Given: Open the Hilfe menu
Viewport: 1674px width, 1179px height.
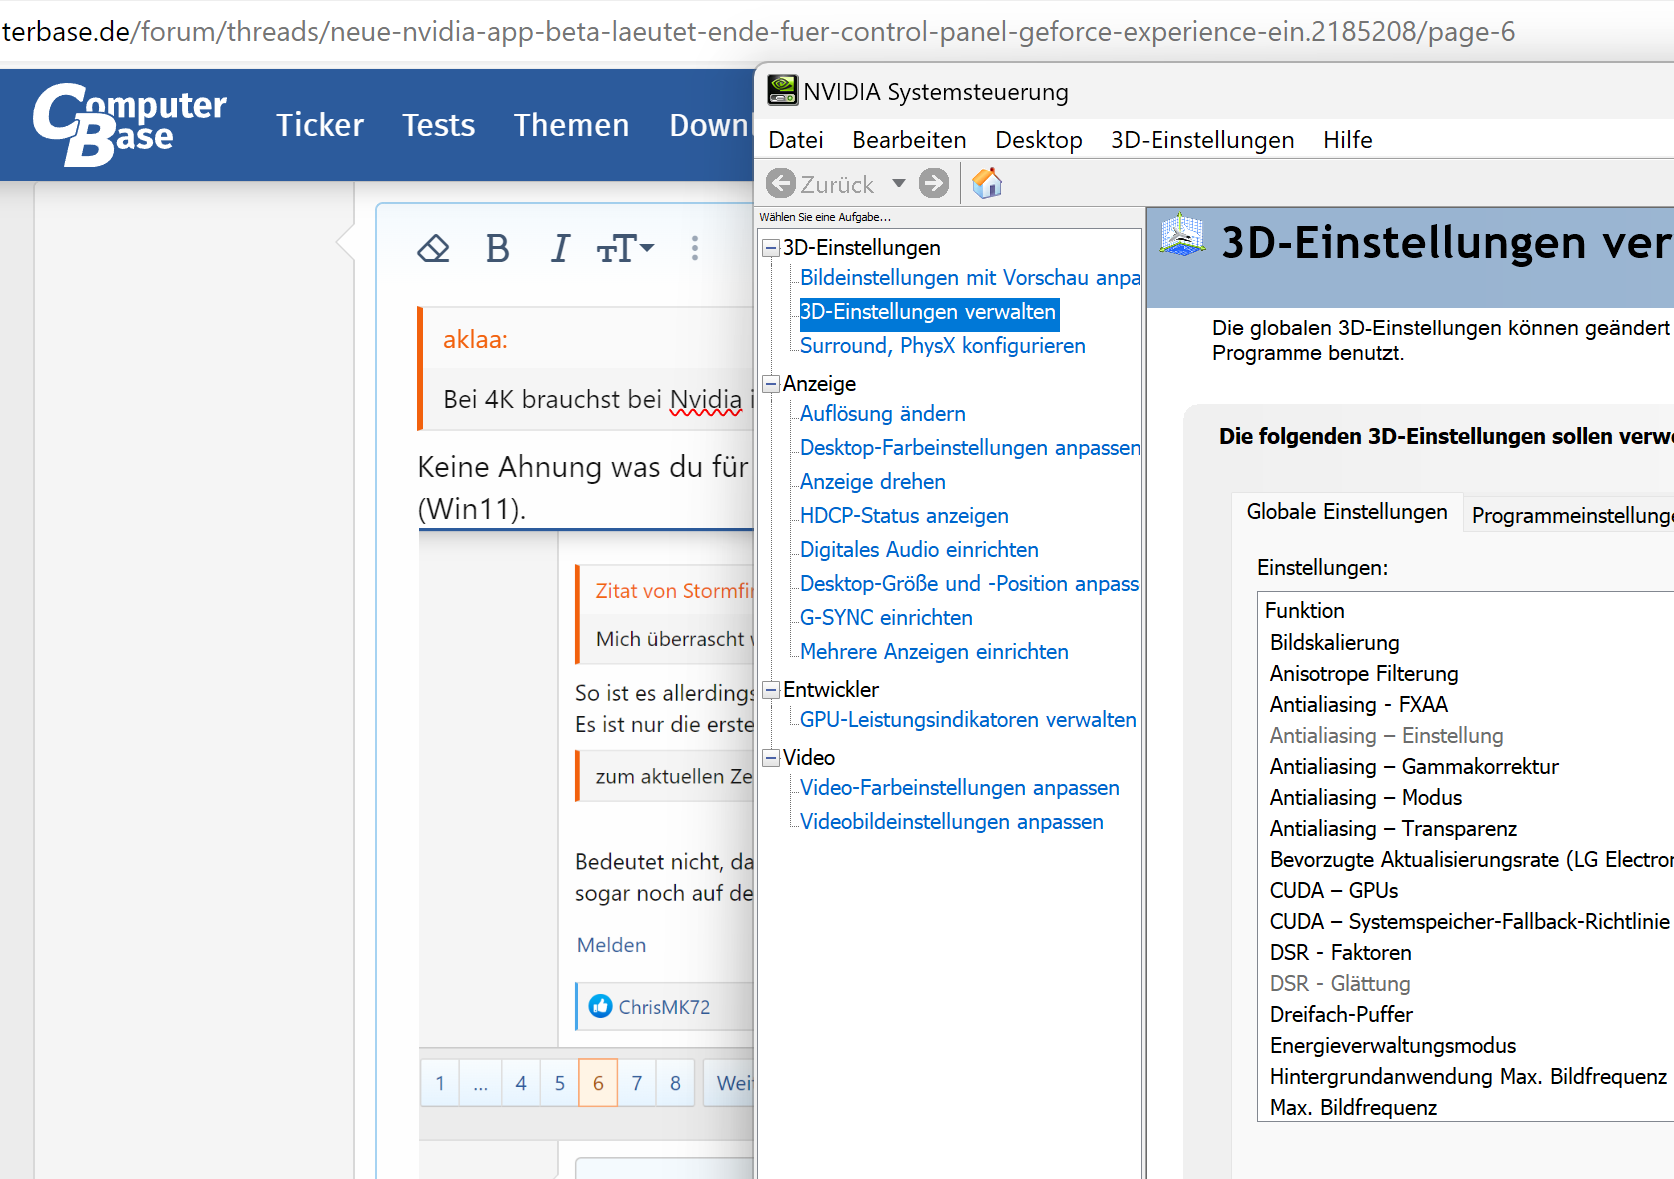Looking at the screenshot, I should point(1348,140).
